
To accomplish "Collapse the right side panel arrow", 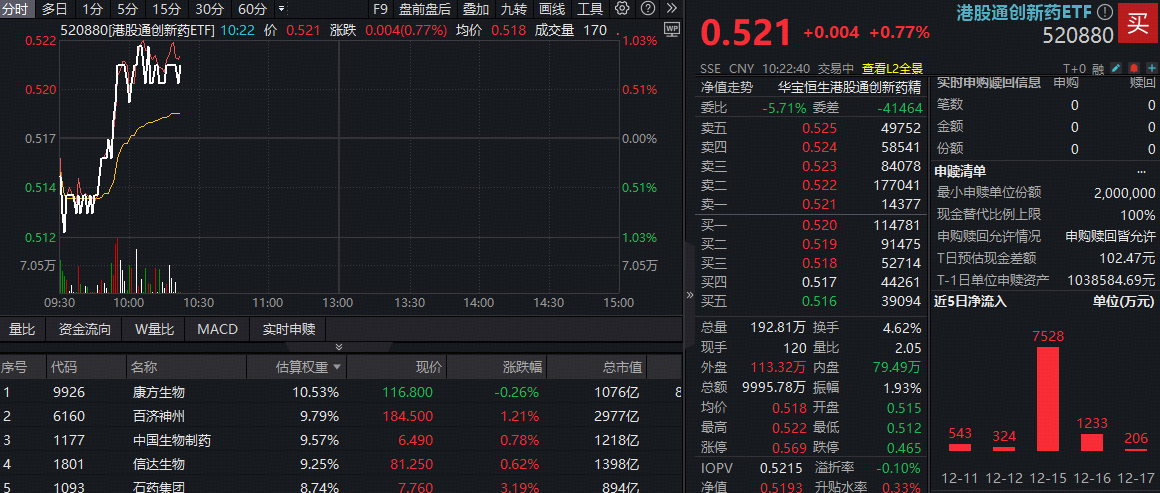I will pyautogui.click(x=688, y=295).
